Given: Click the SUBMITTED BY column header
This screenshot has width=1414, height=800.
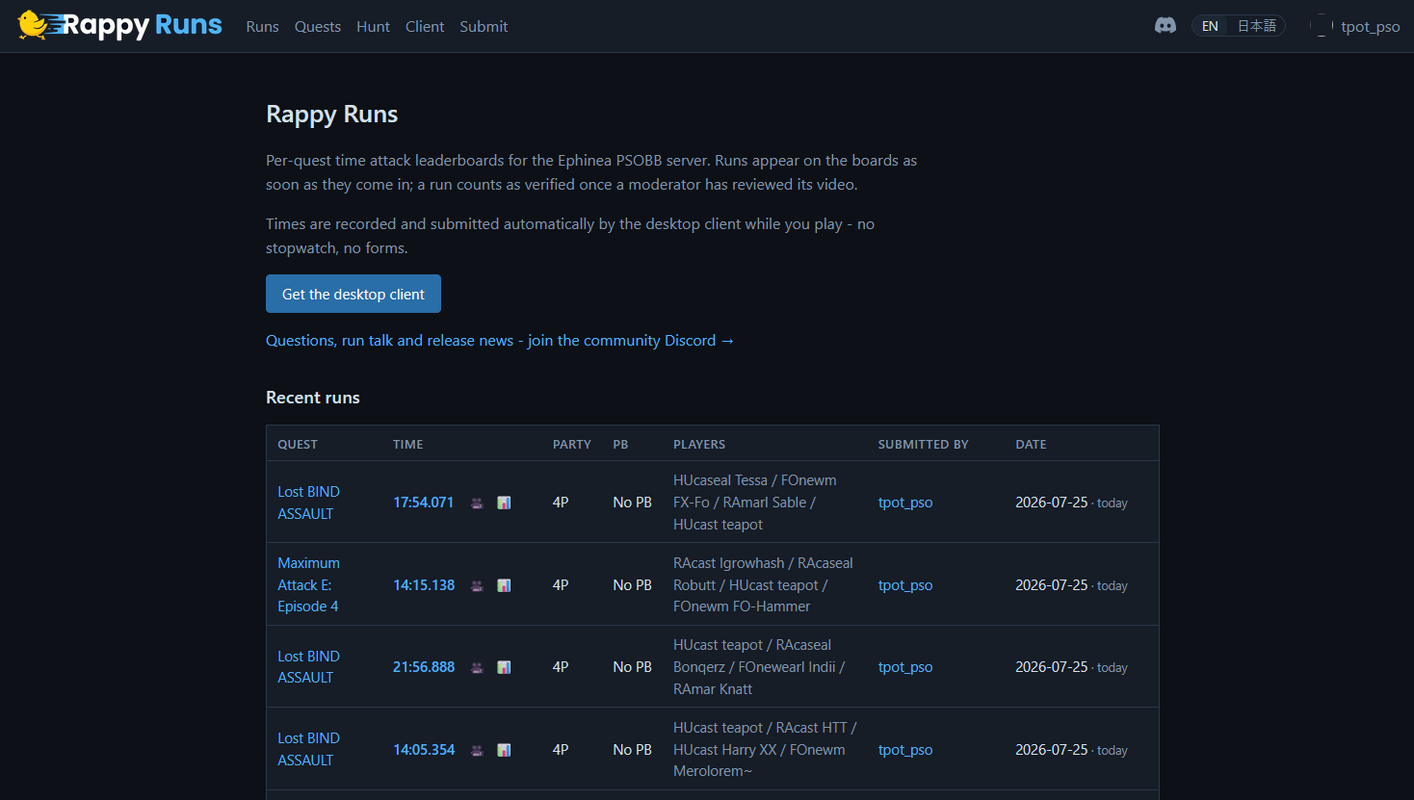Looking at the screenshot, I should click(x=923, y=444).
